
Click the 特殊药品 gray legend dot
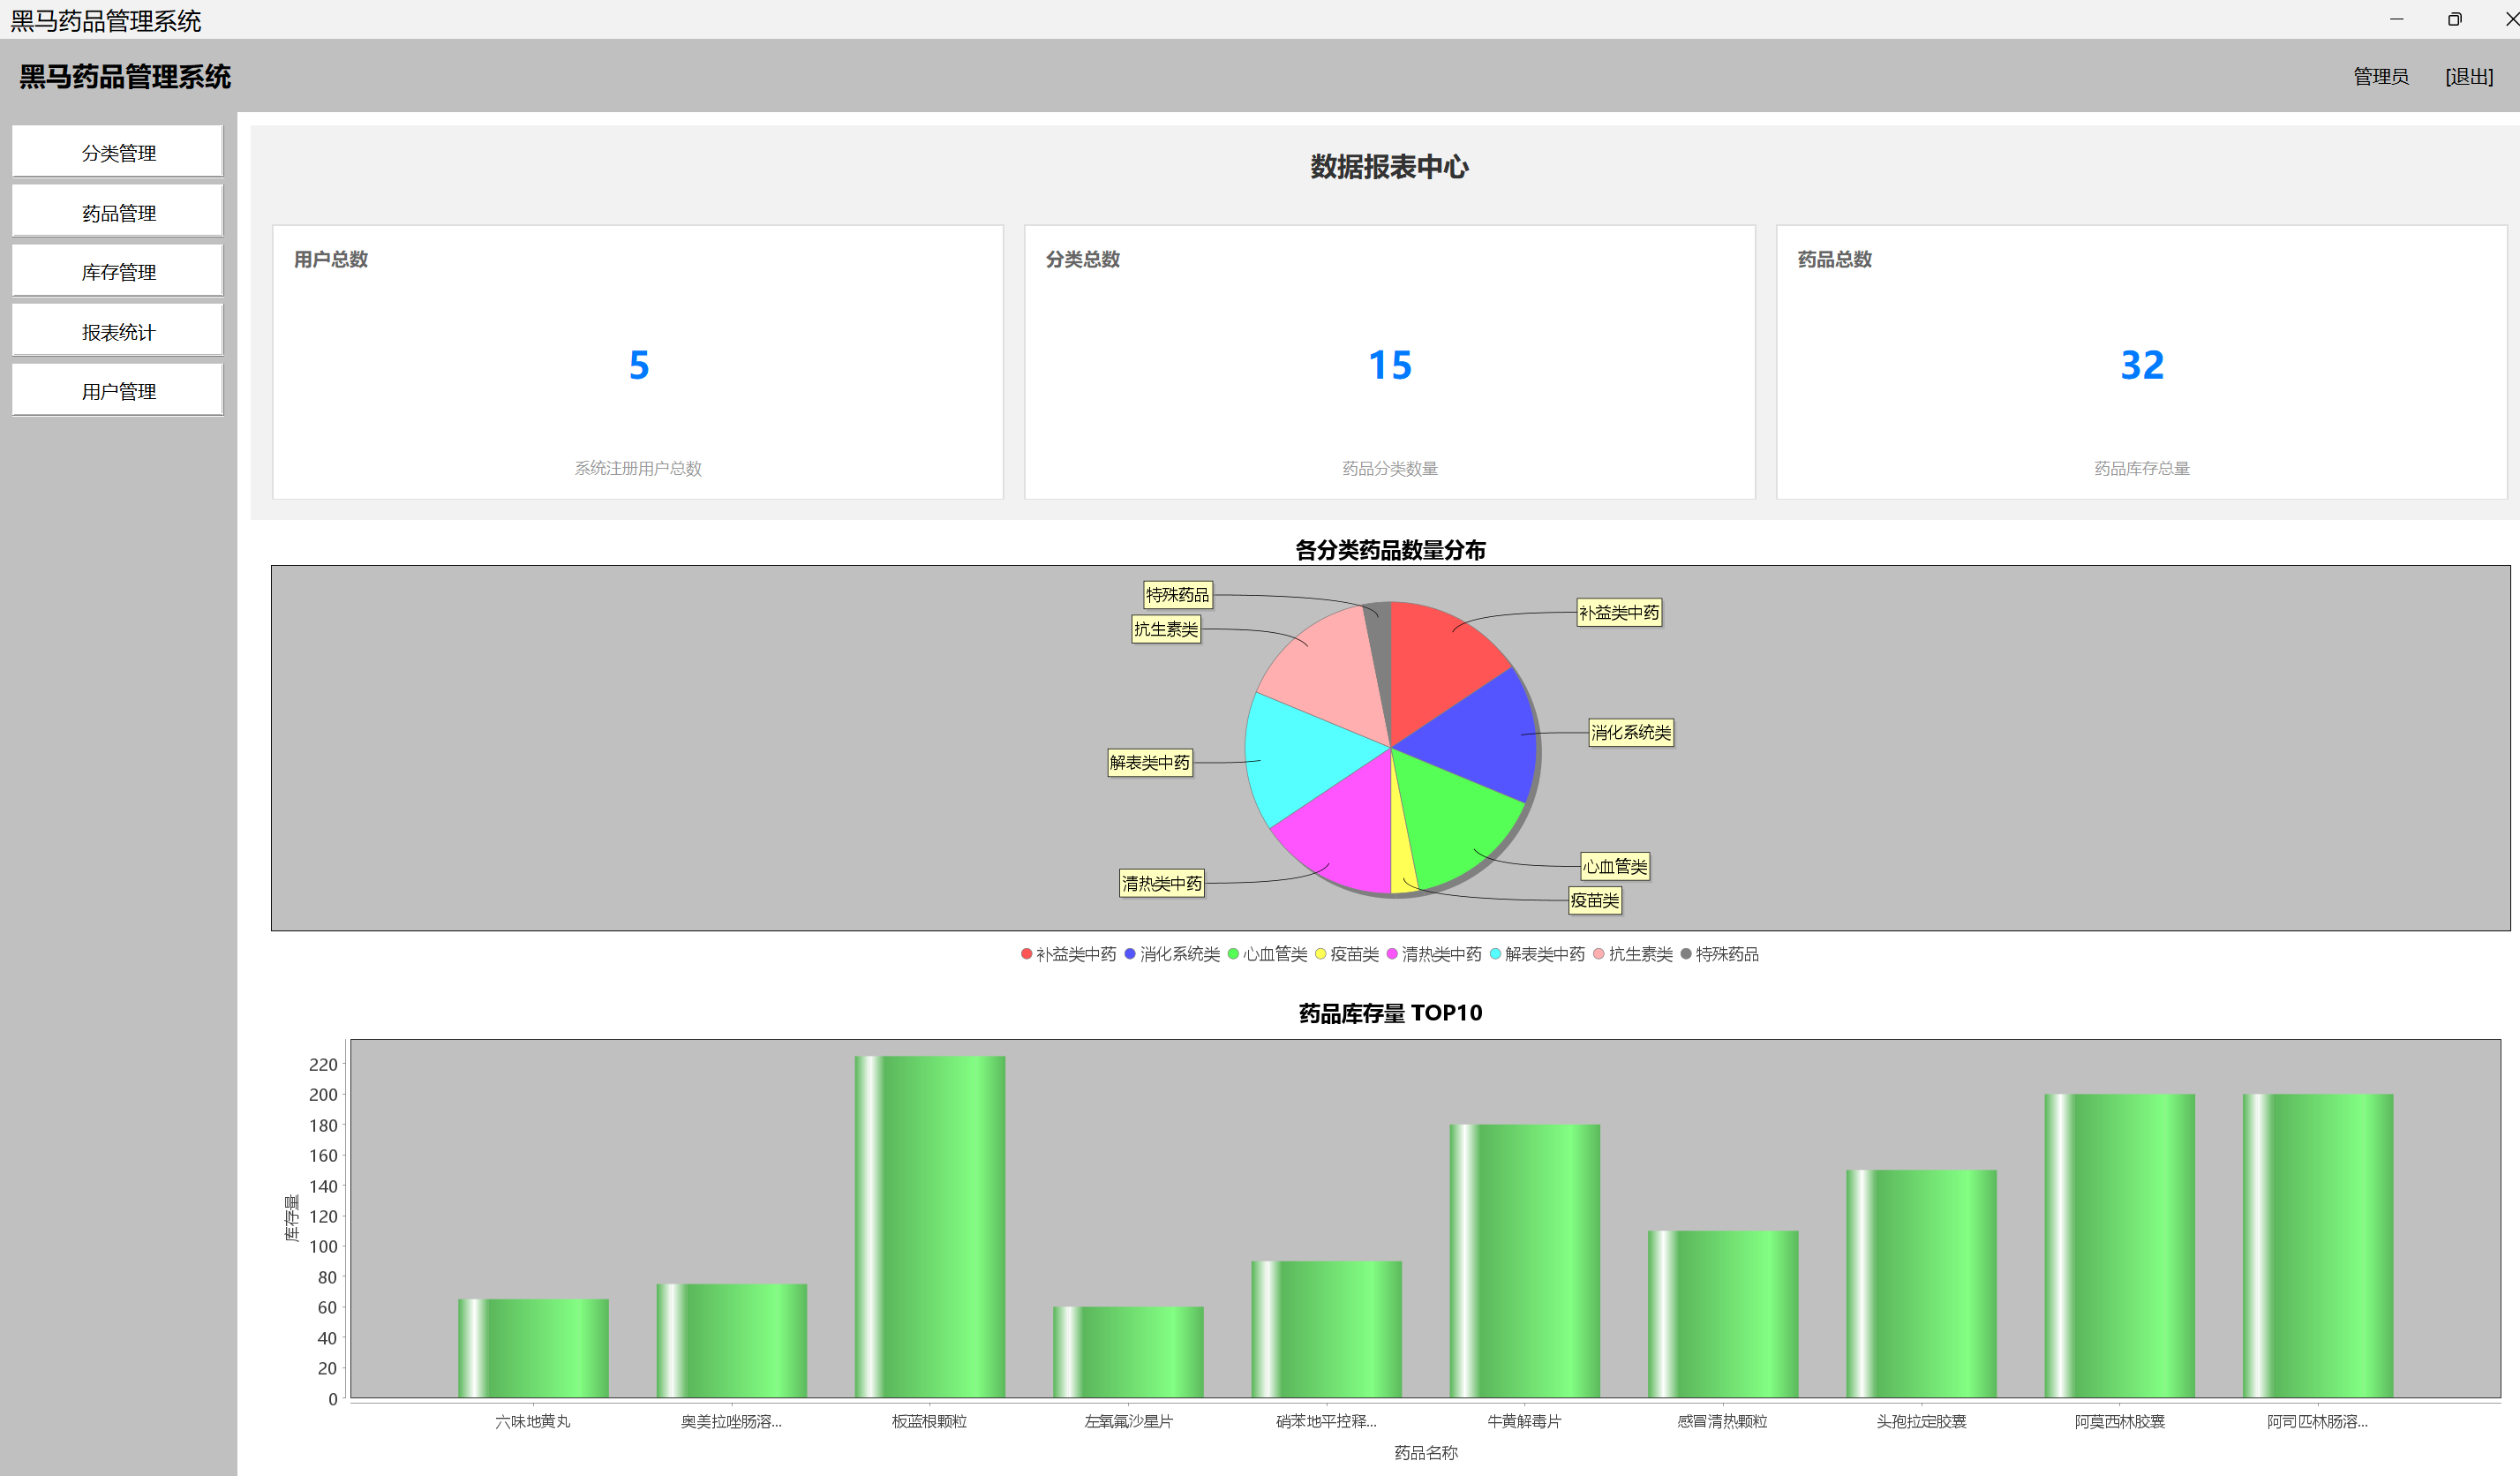click(x=1686, y=954)
